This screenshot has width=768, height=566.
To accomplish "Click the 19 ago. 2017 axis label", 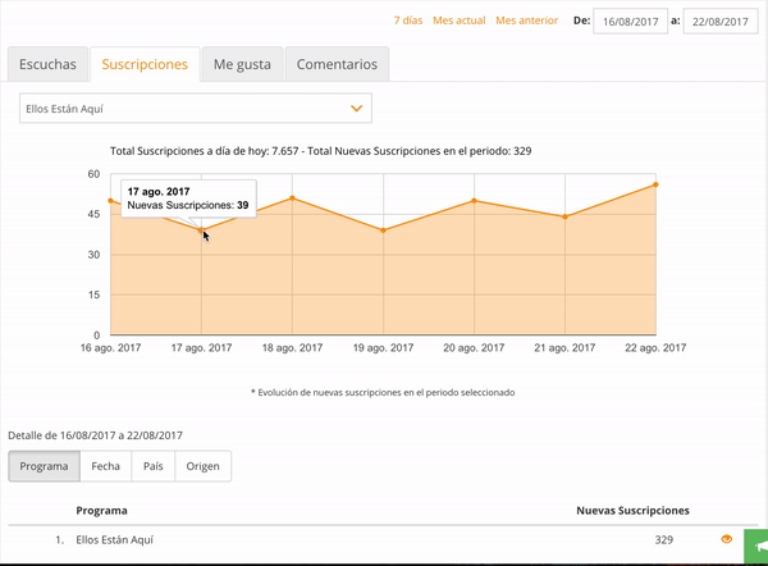I will [x=383, y=348].
